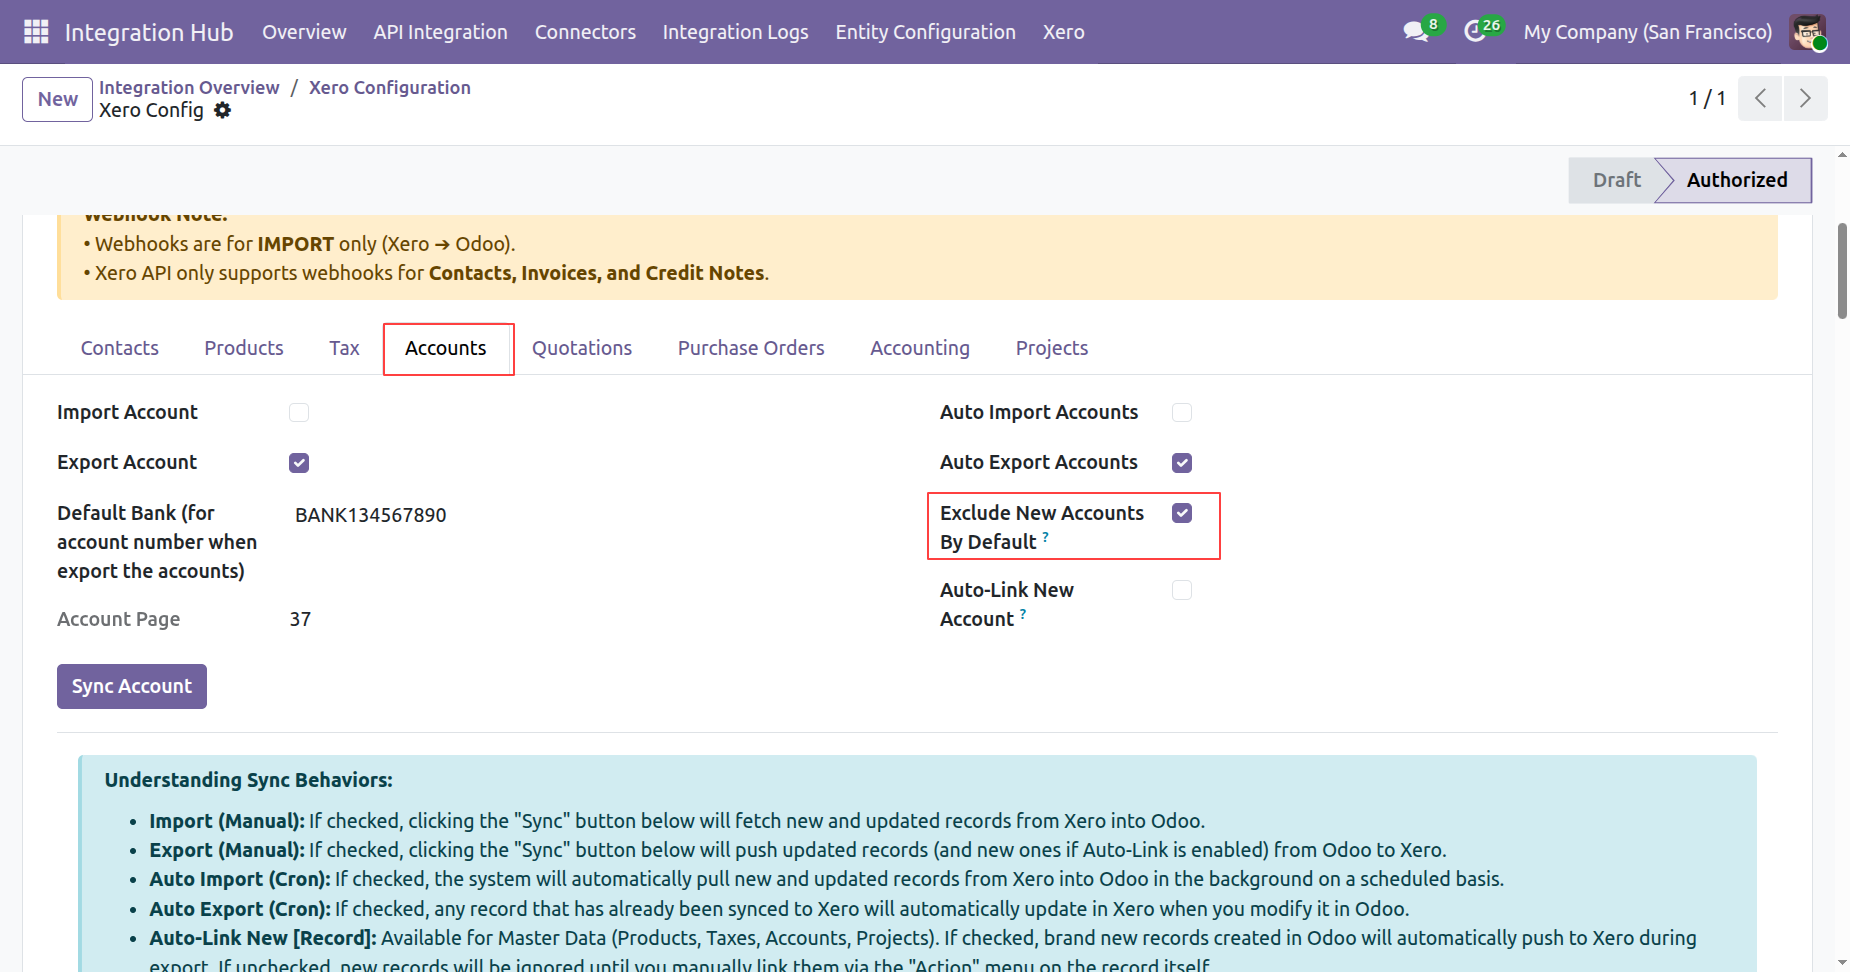1850x972 pixels.
Task: Switch to the Contacts tab
Action: click(x=120, y=348)
